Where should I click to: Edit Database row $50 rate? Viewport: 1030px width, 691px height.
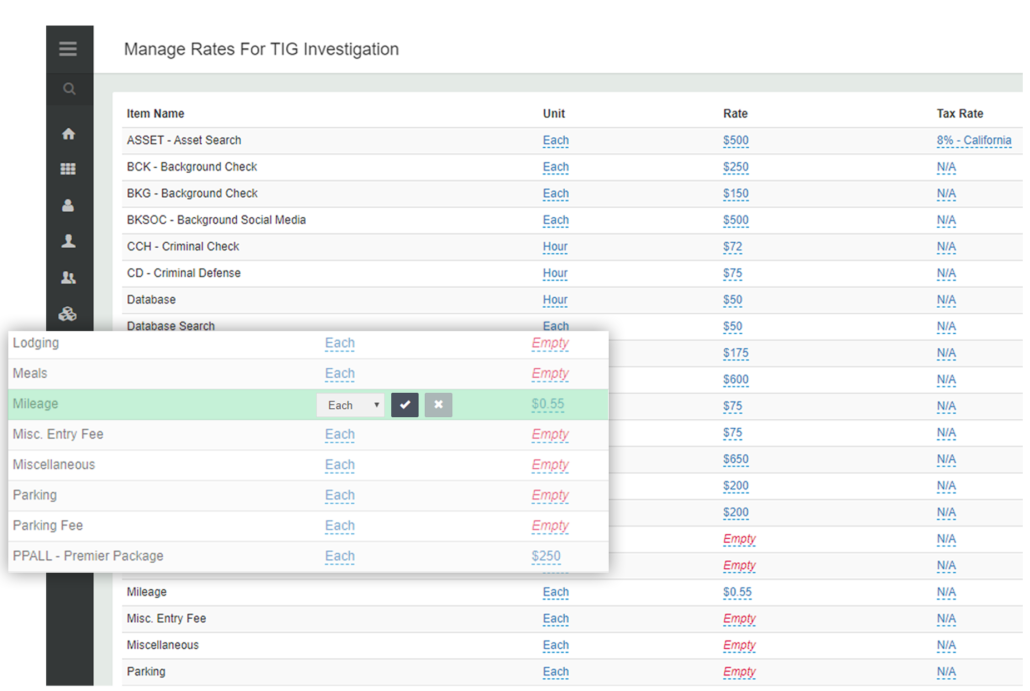click(x=732, y=300)
